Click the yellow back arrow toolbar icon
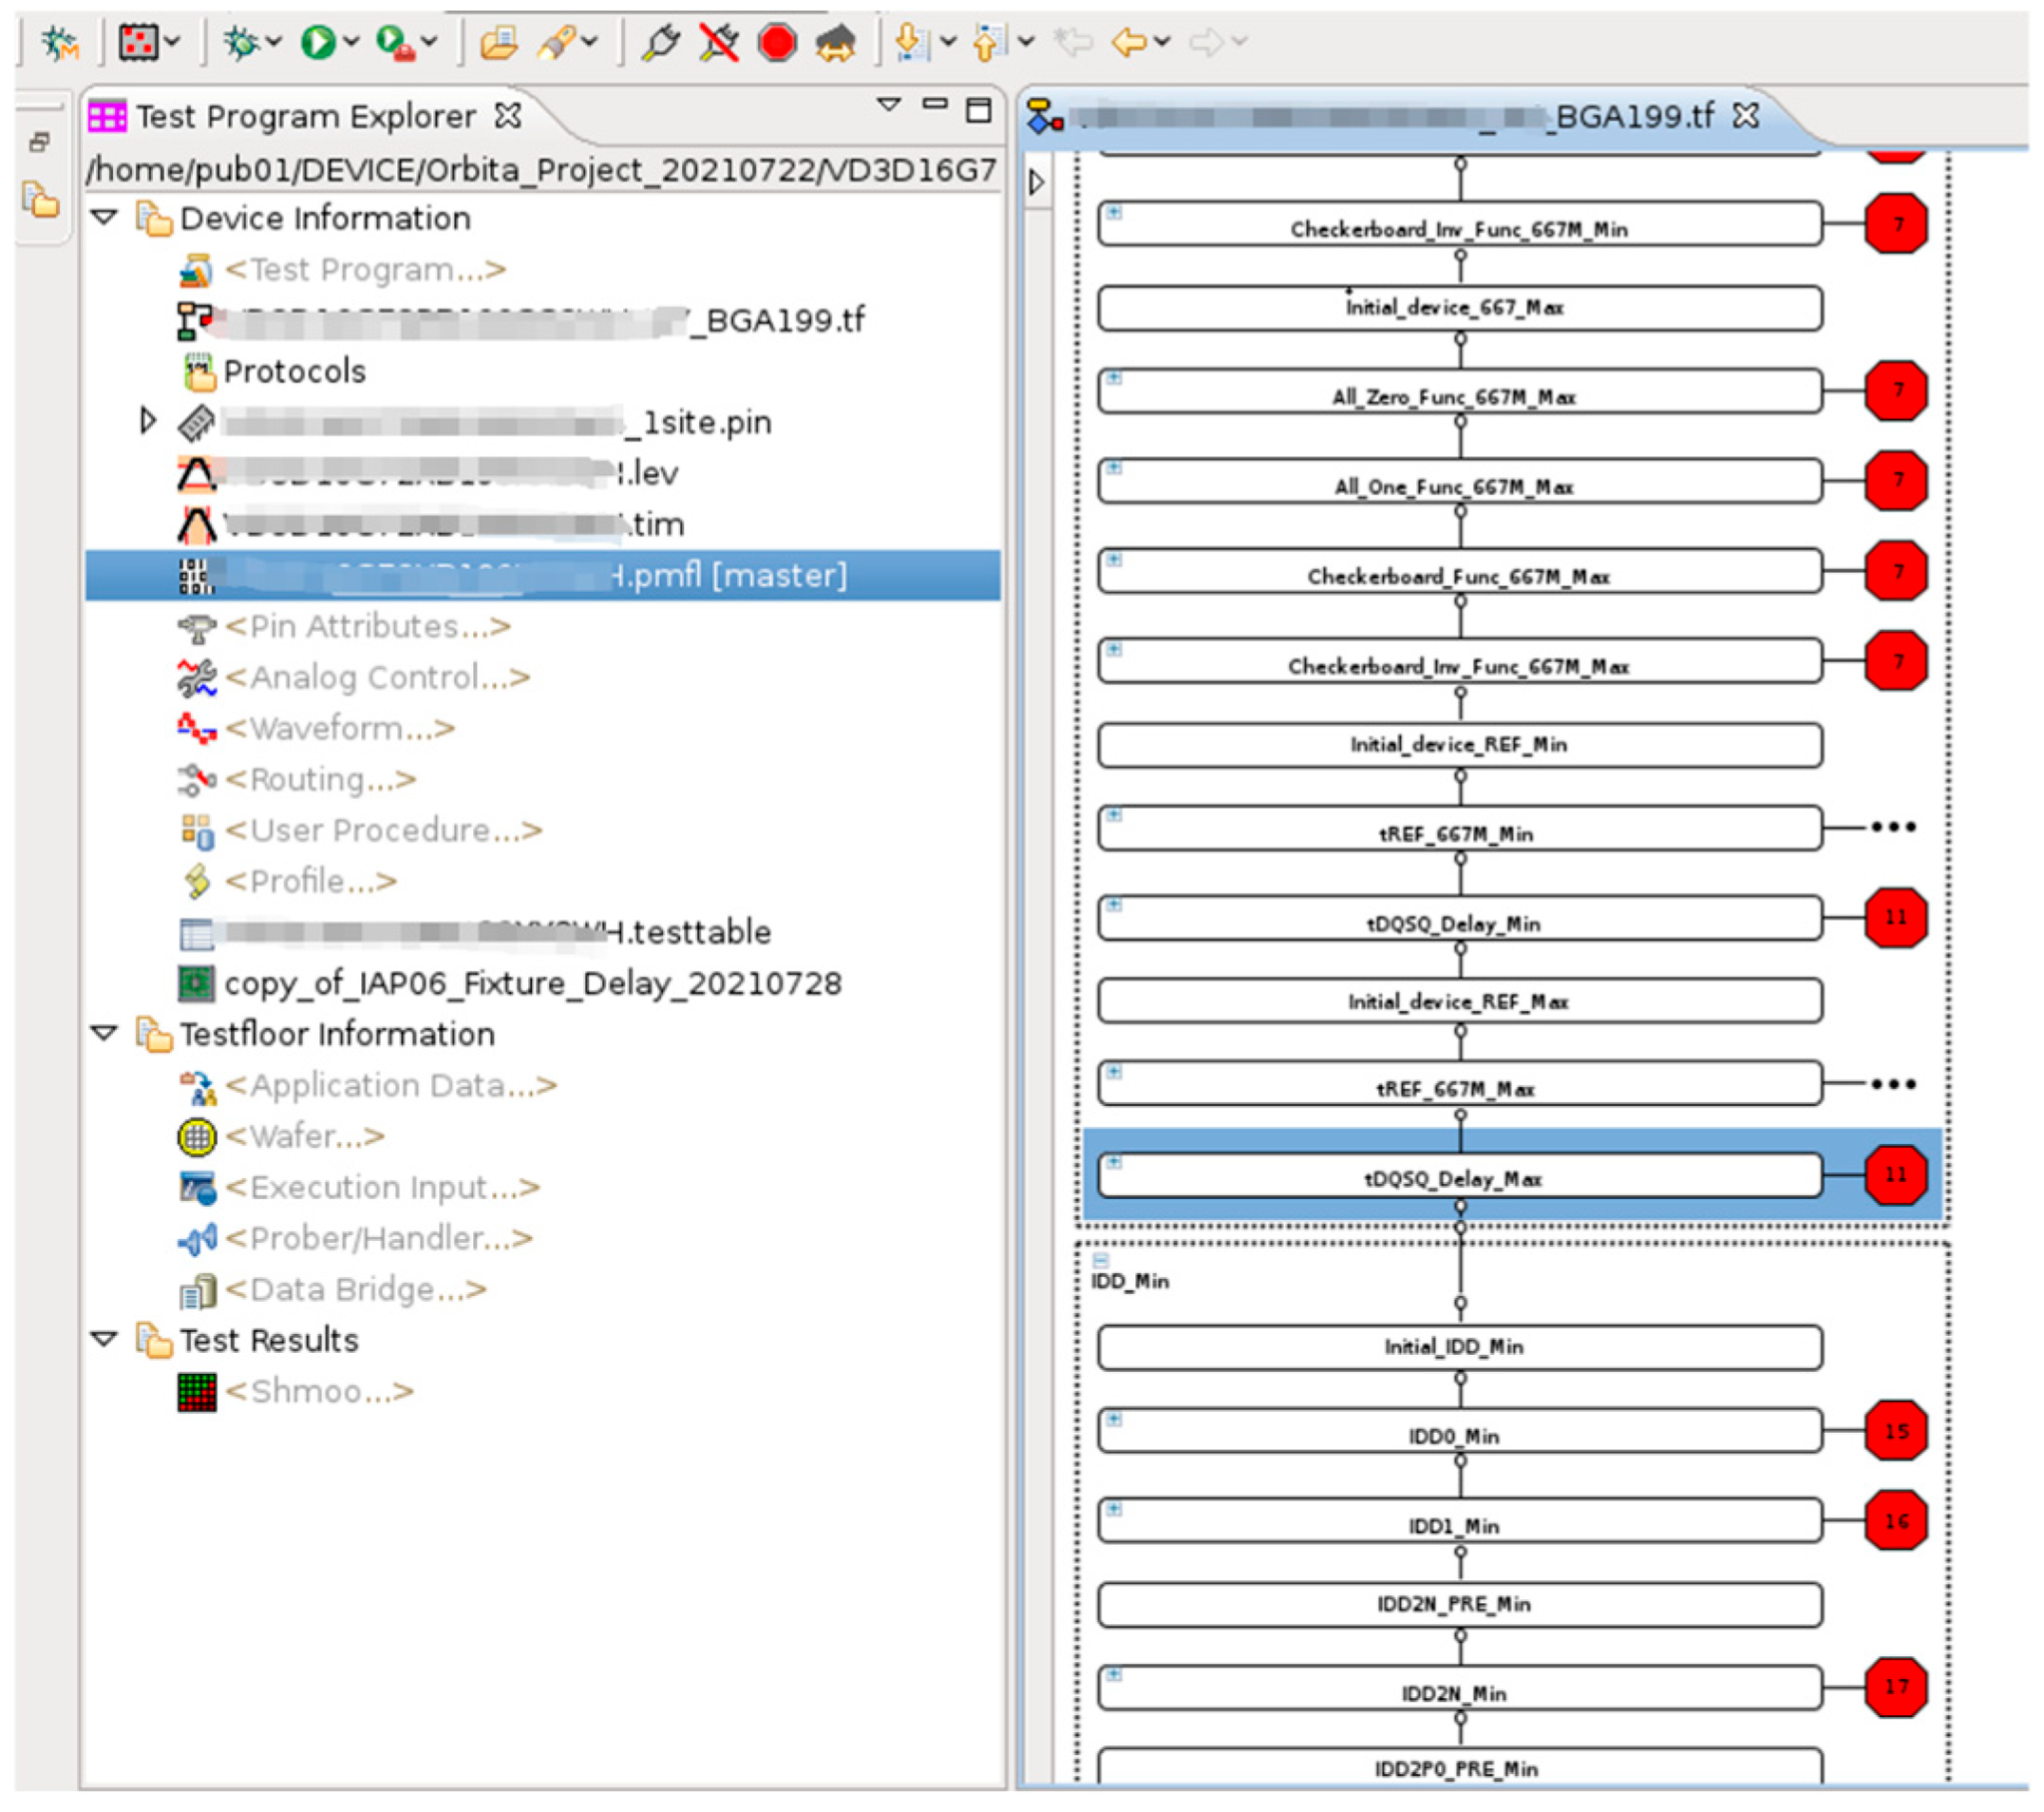2044x1812 pixels. click(x=1129, y=43)
